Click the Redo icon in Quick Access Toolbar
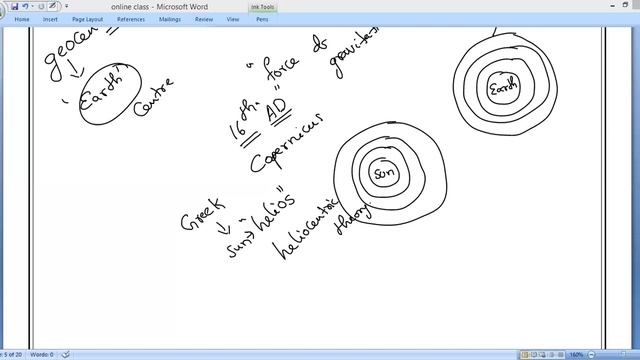This screenshot has width=640, height=360. click(41, 6)
